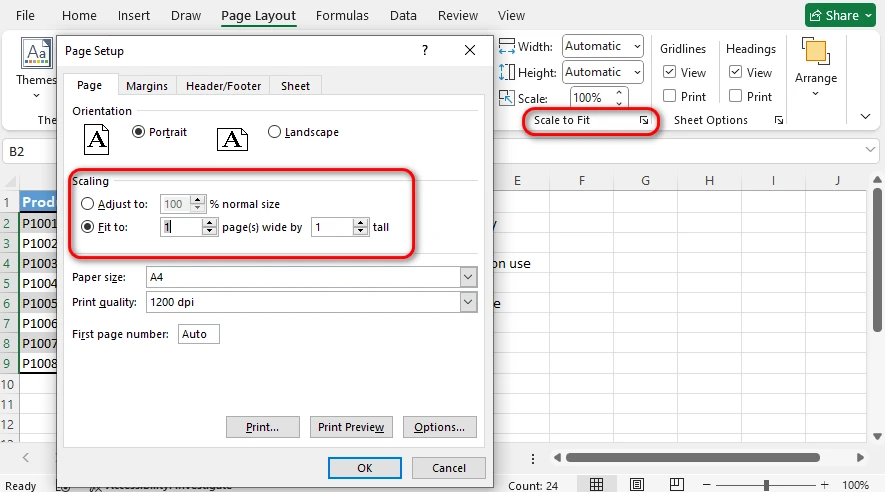
Task: Click the Insert ribbon tab
Action: [x=134, y=16]
